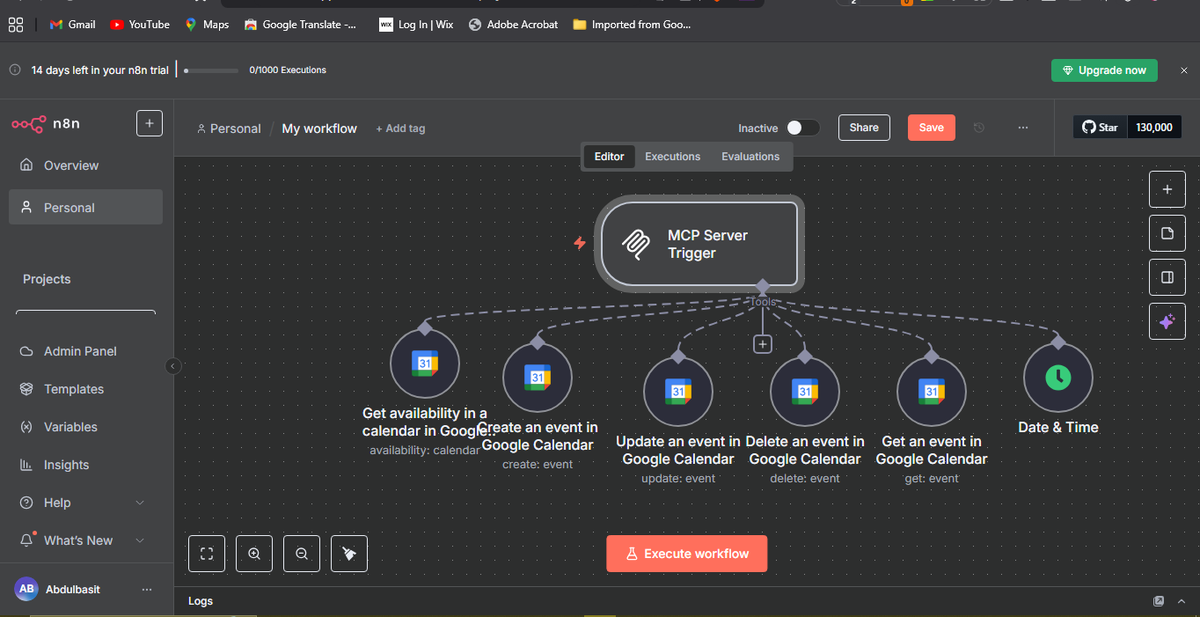Select the Create an event node
The width and height of the screenshot is (1200, 617).
point(537,377)
